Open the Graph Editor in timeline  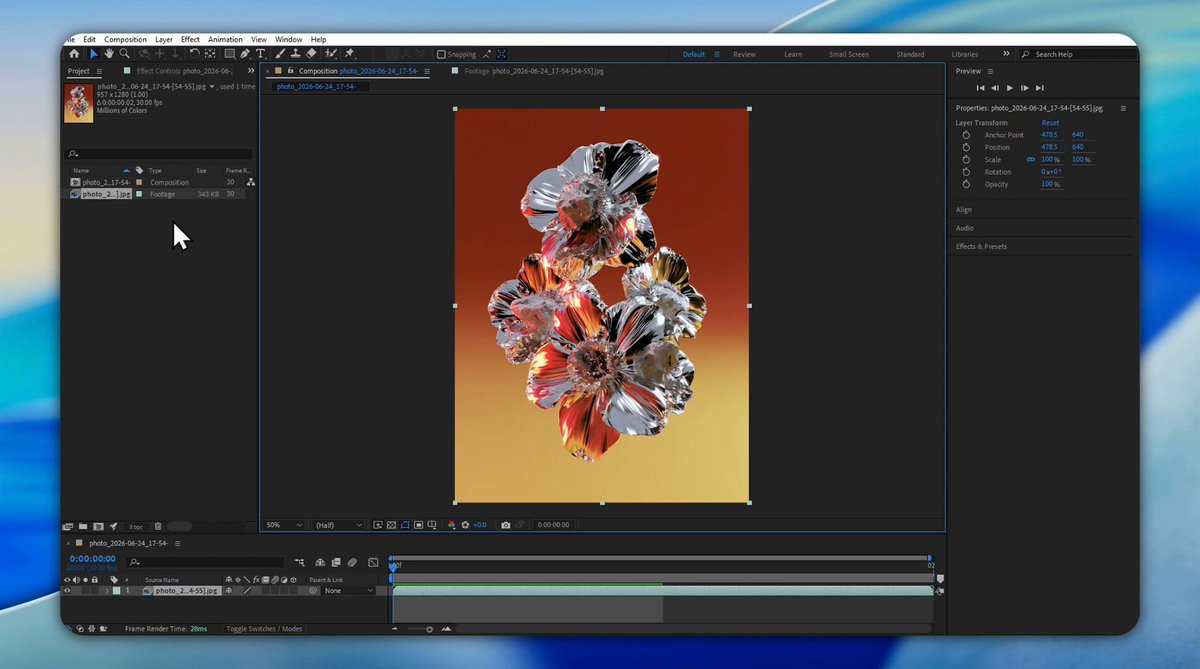372,562
